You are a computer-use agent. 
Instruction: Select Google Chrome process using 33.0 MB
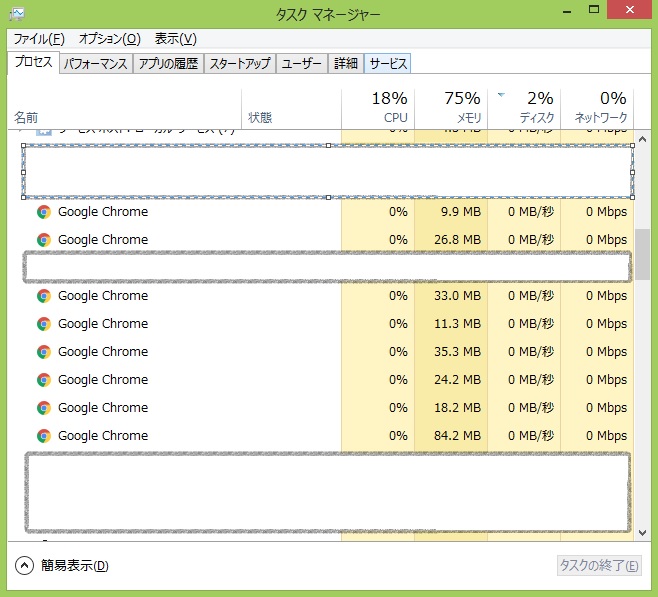(x=321, y=296)
